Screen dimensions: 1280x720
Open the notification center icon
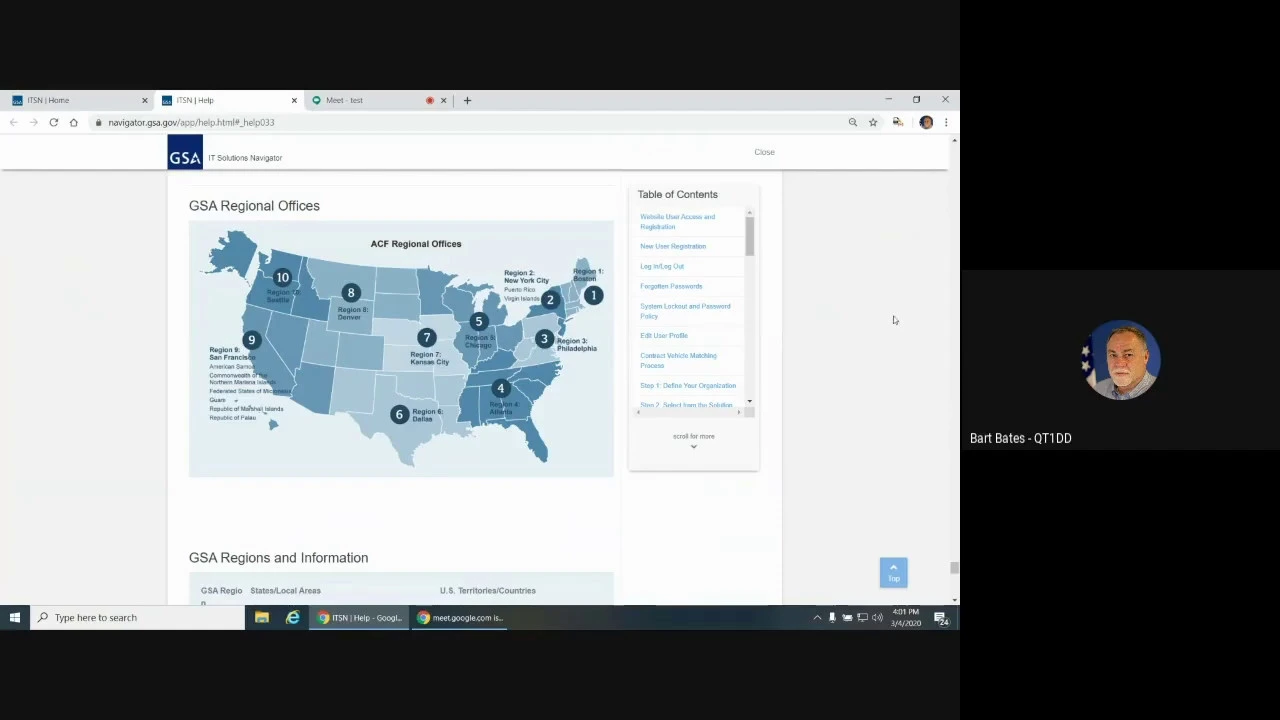[x=941, y=618]
